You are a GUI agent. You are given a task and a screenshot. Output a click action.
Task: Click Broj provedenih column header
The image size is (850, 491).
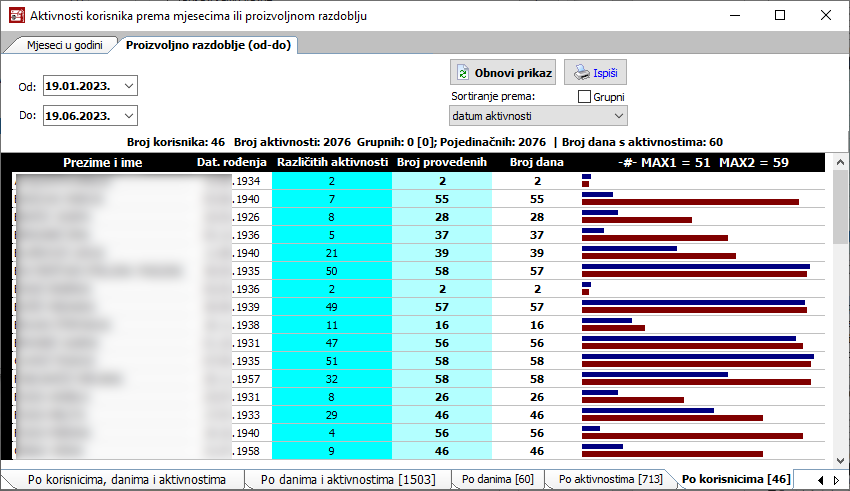[442, 162]
